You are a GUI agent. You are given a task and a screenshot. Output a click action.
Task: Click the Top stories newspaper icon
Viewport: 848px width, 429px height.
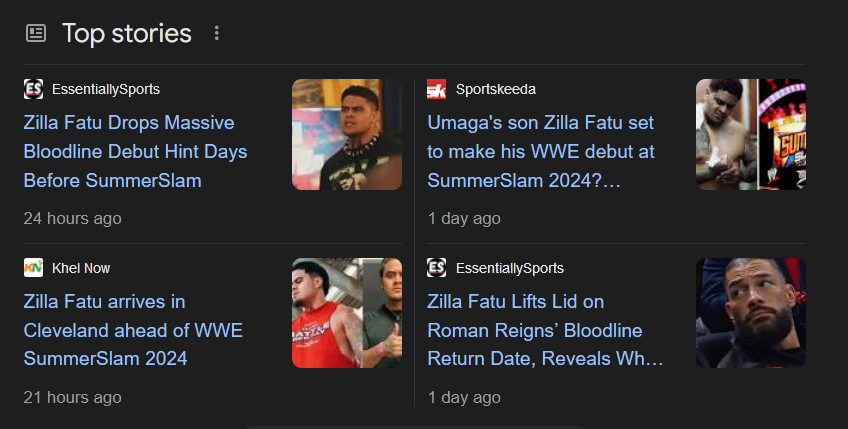(36, 33)
